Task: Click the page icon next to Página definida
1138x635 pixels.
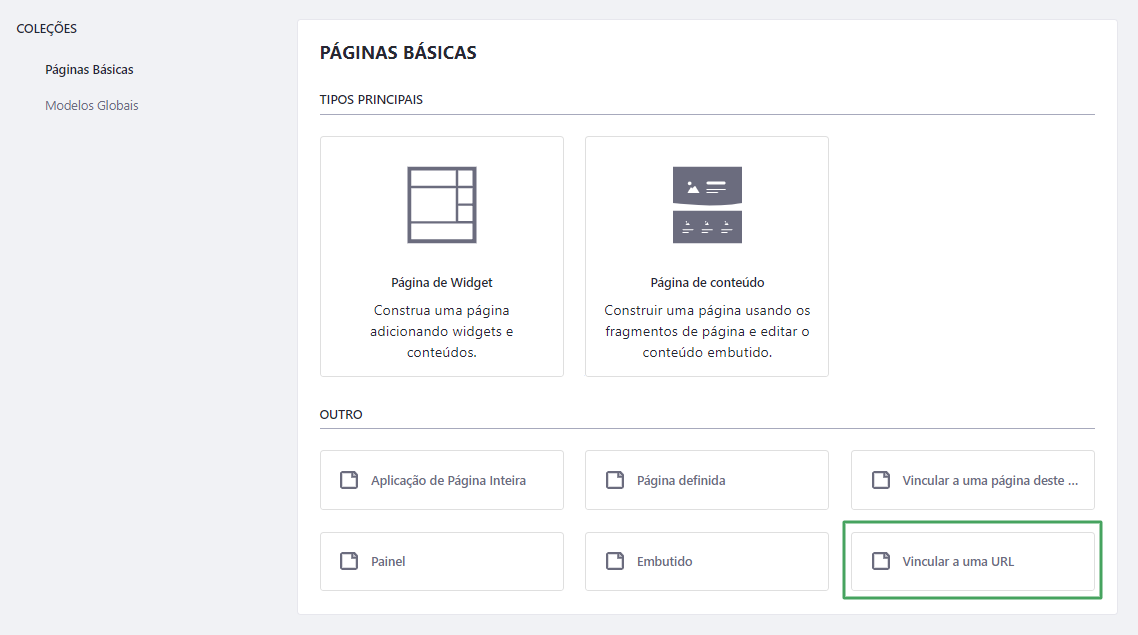Action: (615, 480)
